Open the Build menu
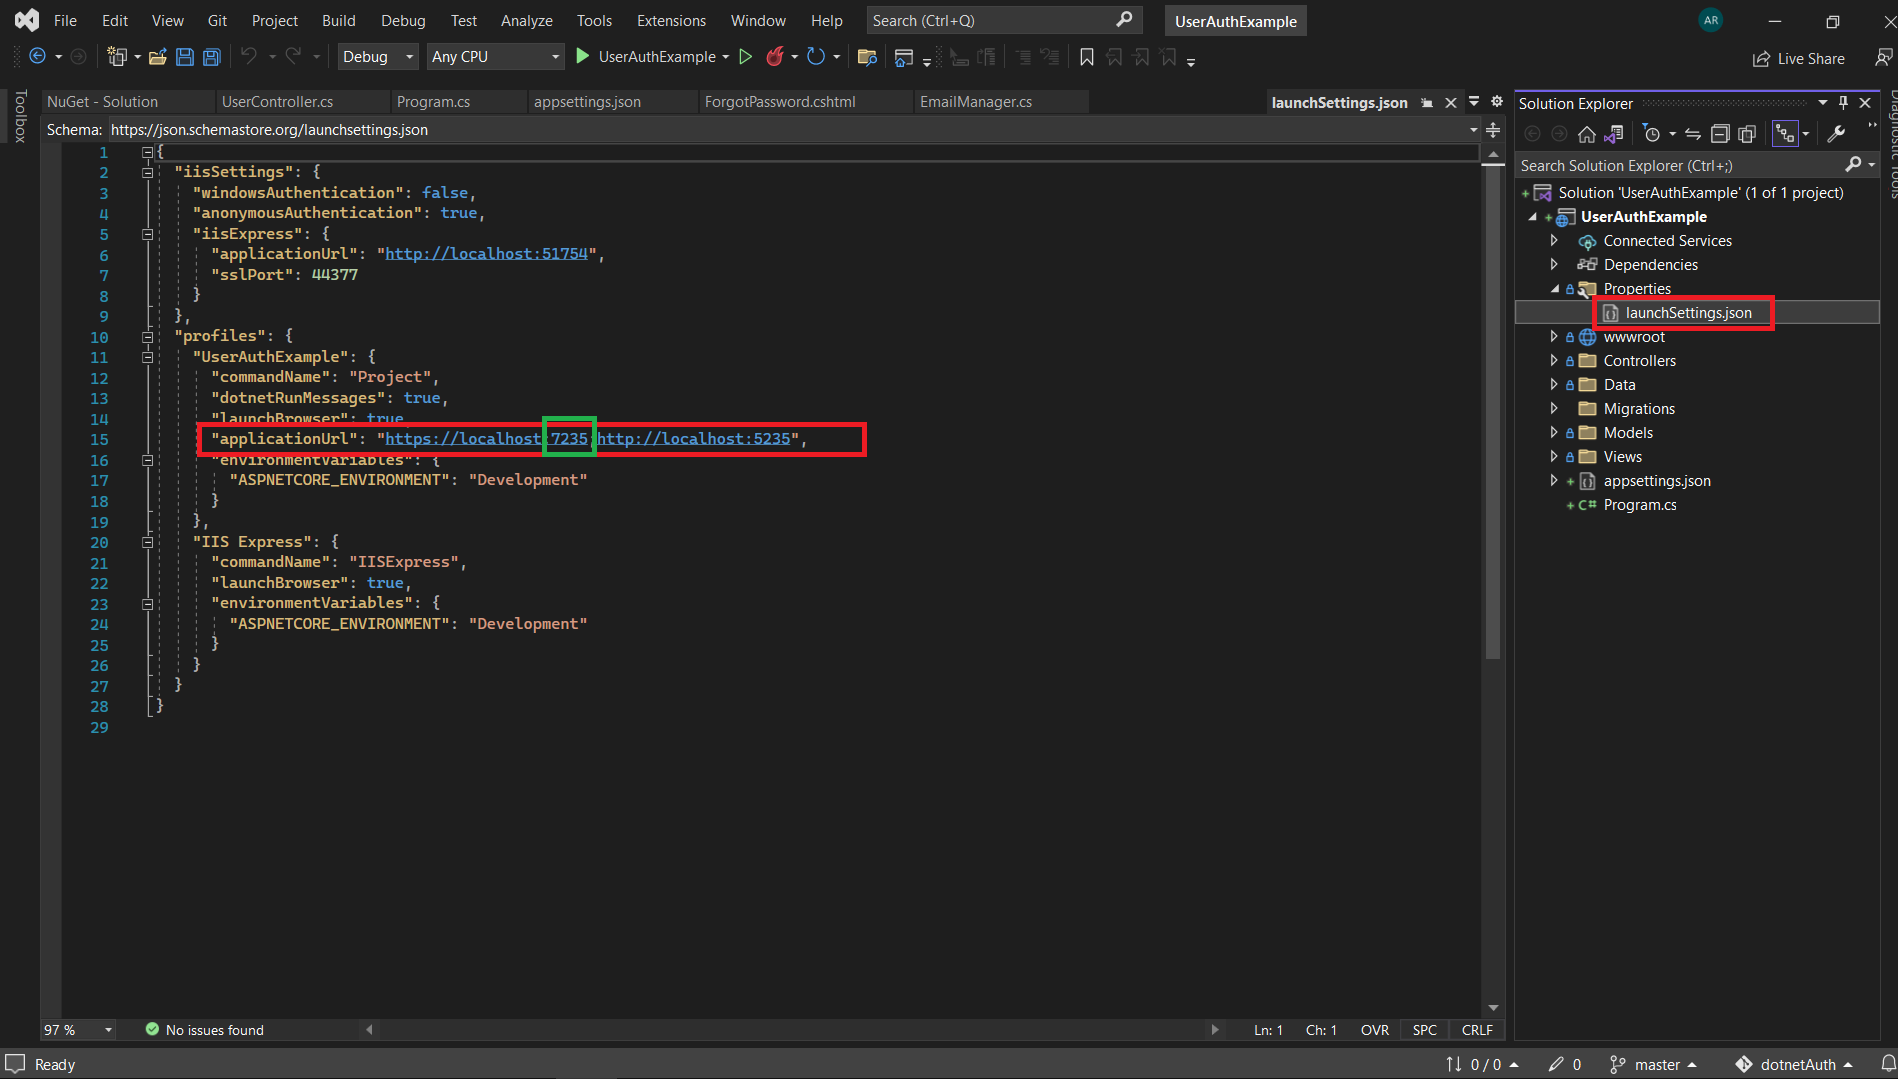Image resolution: width=1898 pixels, height=1079 pixels. coord(338,21)
